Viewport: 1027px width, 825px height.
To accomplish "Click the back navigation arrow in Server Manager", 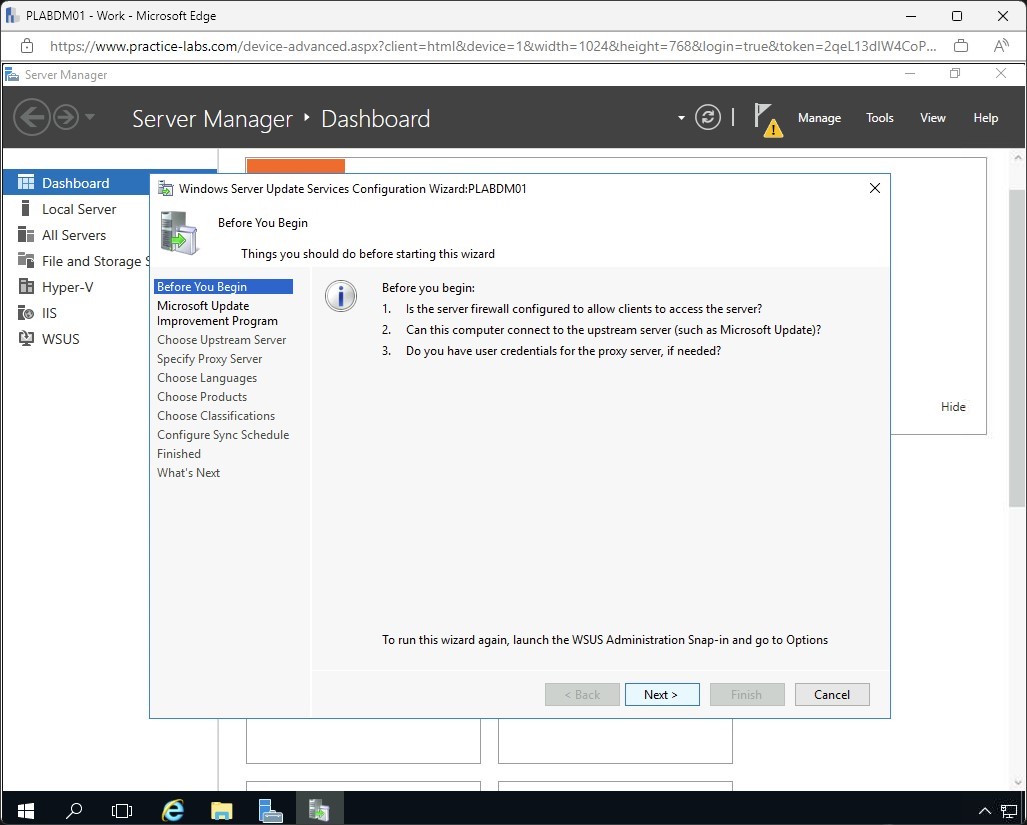I will pos(31,118).
